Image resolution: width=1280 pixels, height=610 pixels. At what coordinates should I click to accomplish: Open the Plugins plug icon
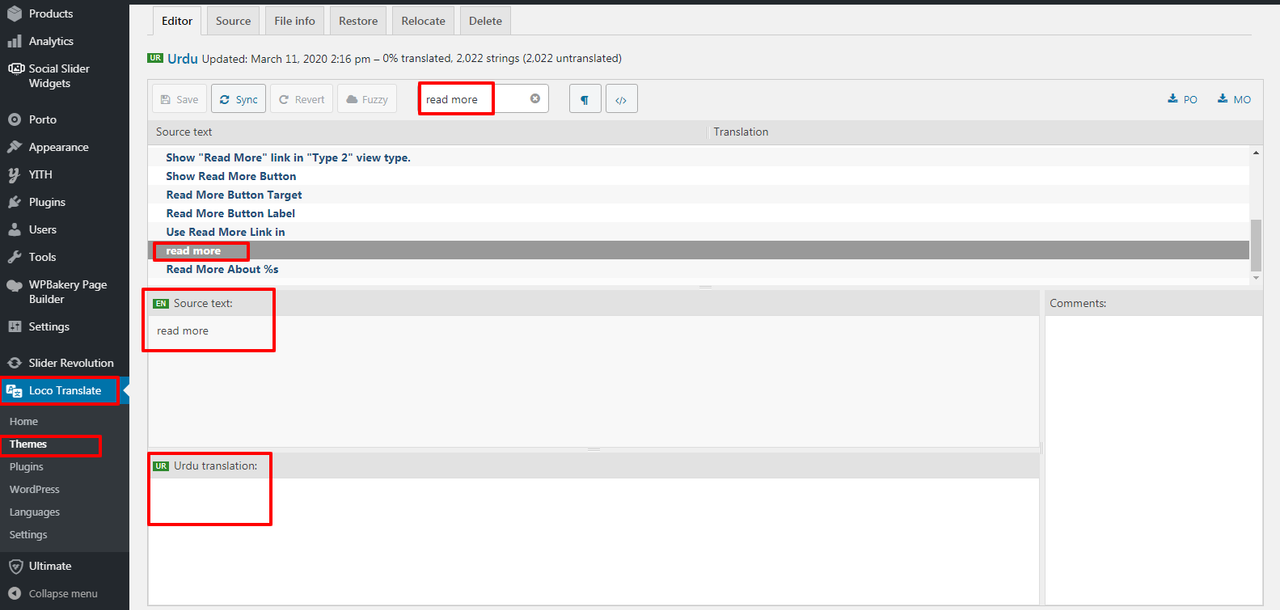tap(15, 202)
